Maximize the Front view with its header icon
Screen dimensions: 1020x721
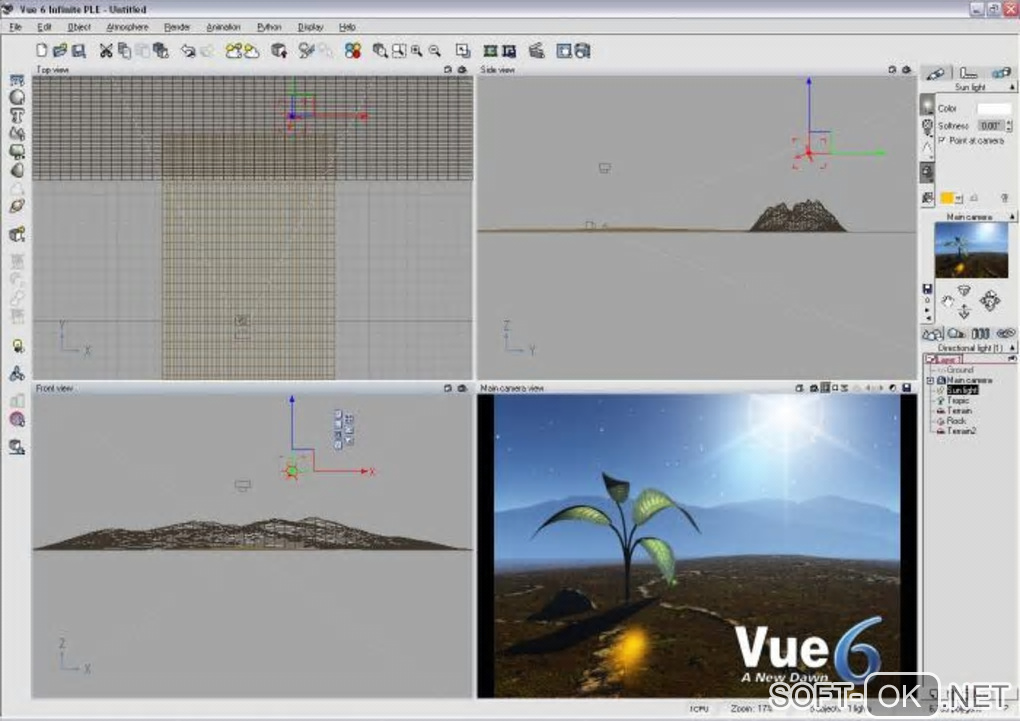pyautogui.click(x=448, y=388)
